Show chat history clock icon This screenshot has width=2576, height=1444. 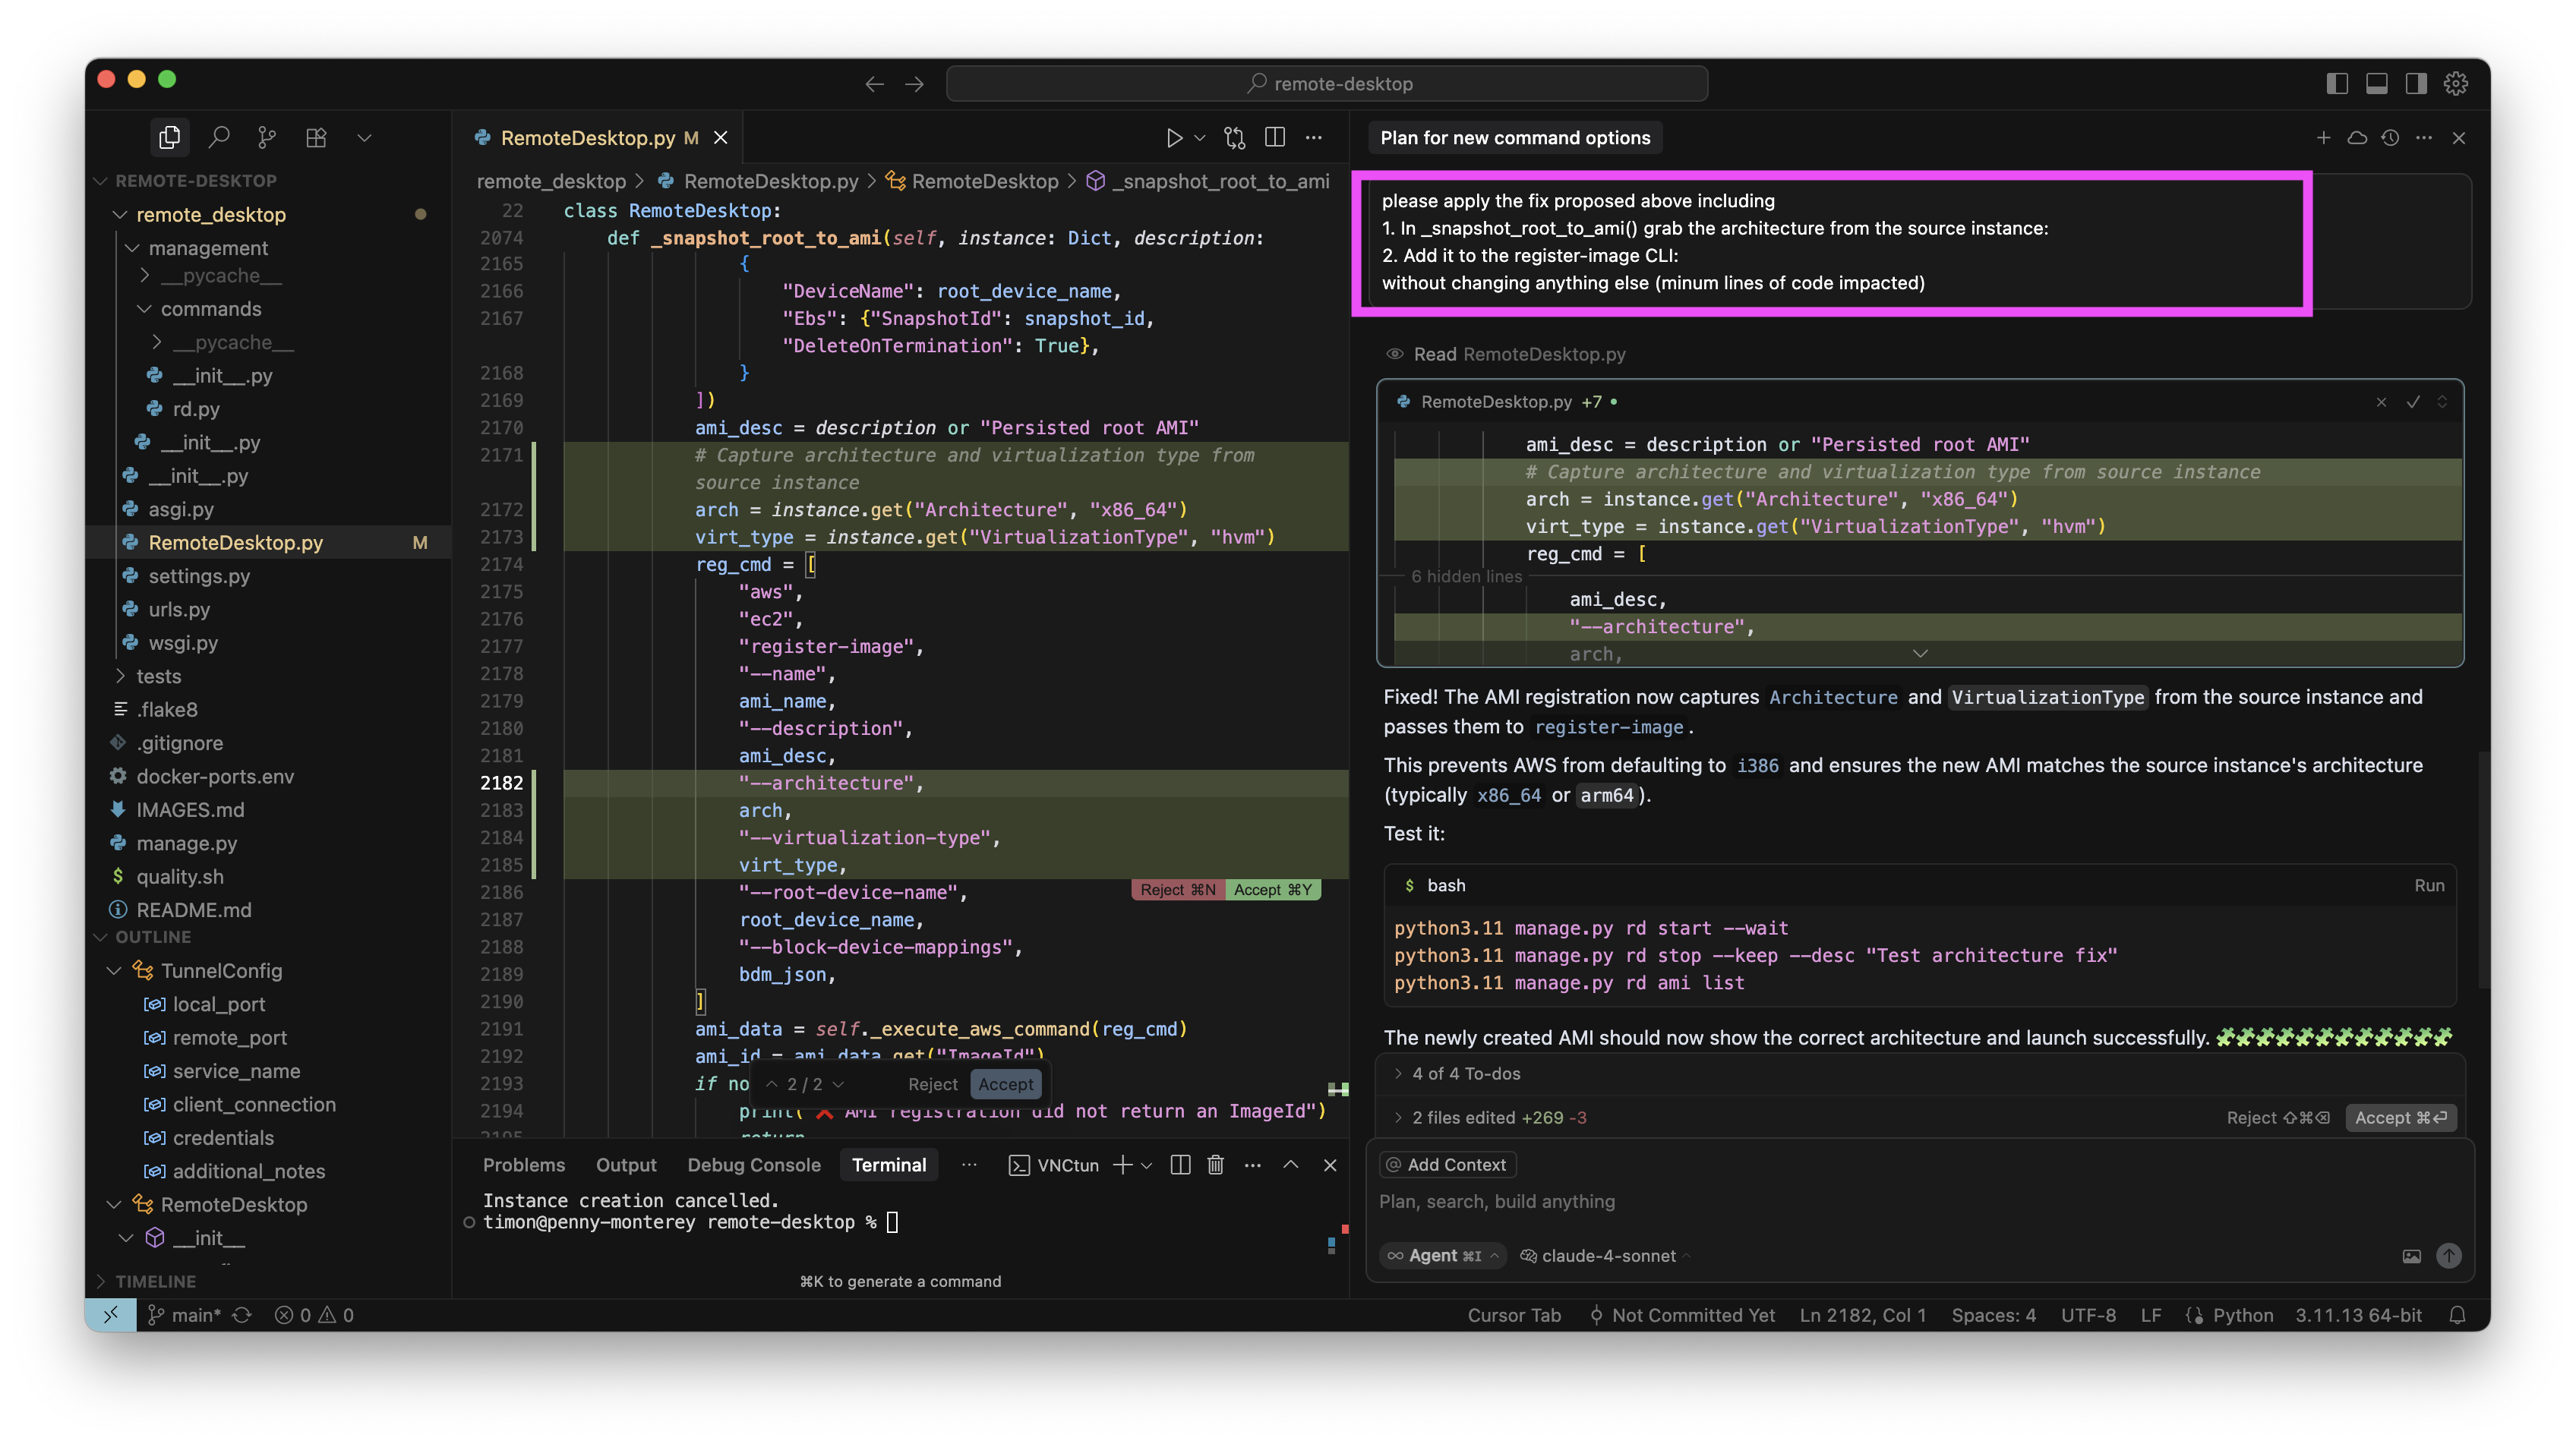(2390, 138)
